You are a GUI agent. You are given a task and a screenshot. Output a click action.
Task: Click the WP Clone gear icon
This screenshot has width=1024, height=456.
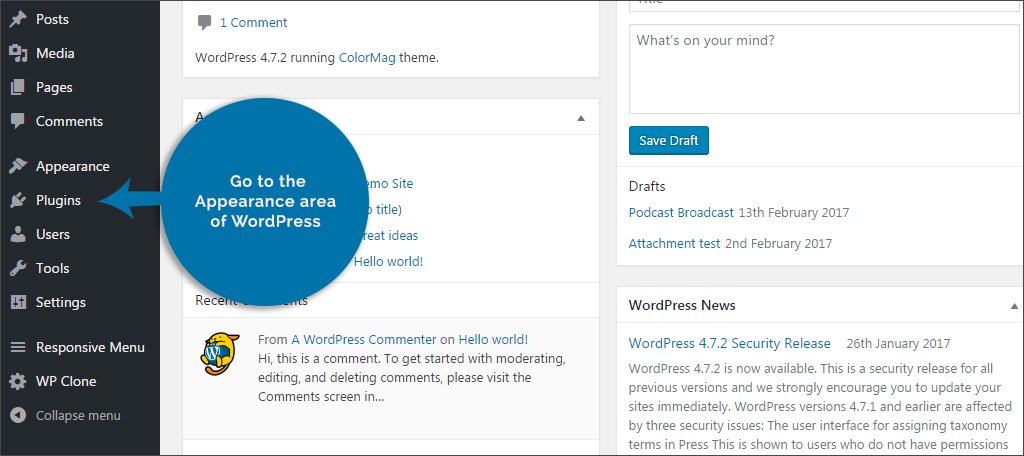[x=18, y=381]
